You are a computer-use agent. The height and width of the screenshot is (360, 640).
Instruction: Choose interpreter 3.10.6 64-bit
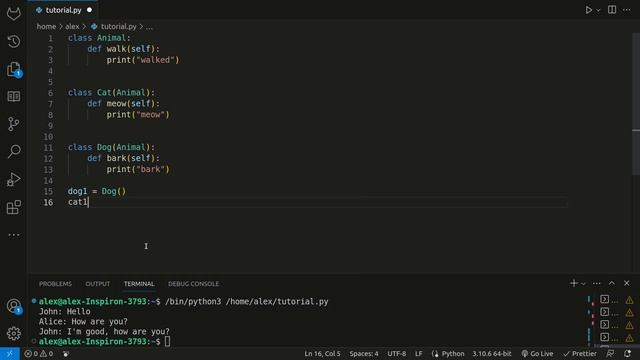(x=492, y=354)
